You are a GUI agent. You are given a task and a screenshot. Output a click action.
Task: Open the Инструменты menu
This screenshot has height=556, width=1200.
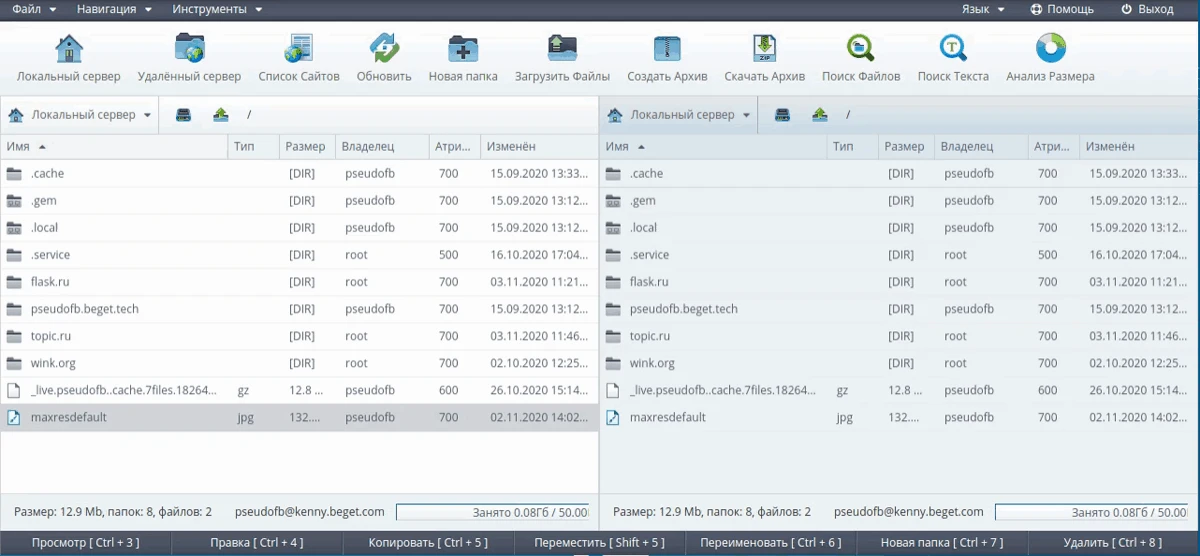click(217, 9)
